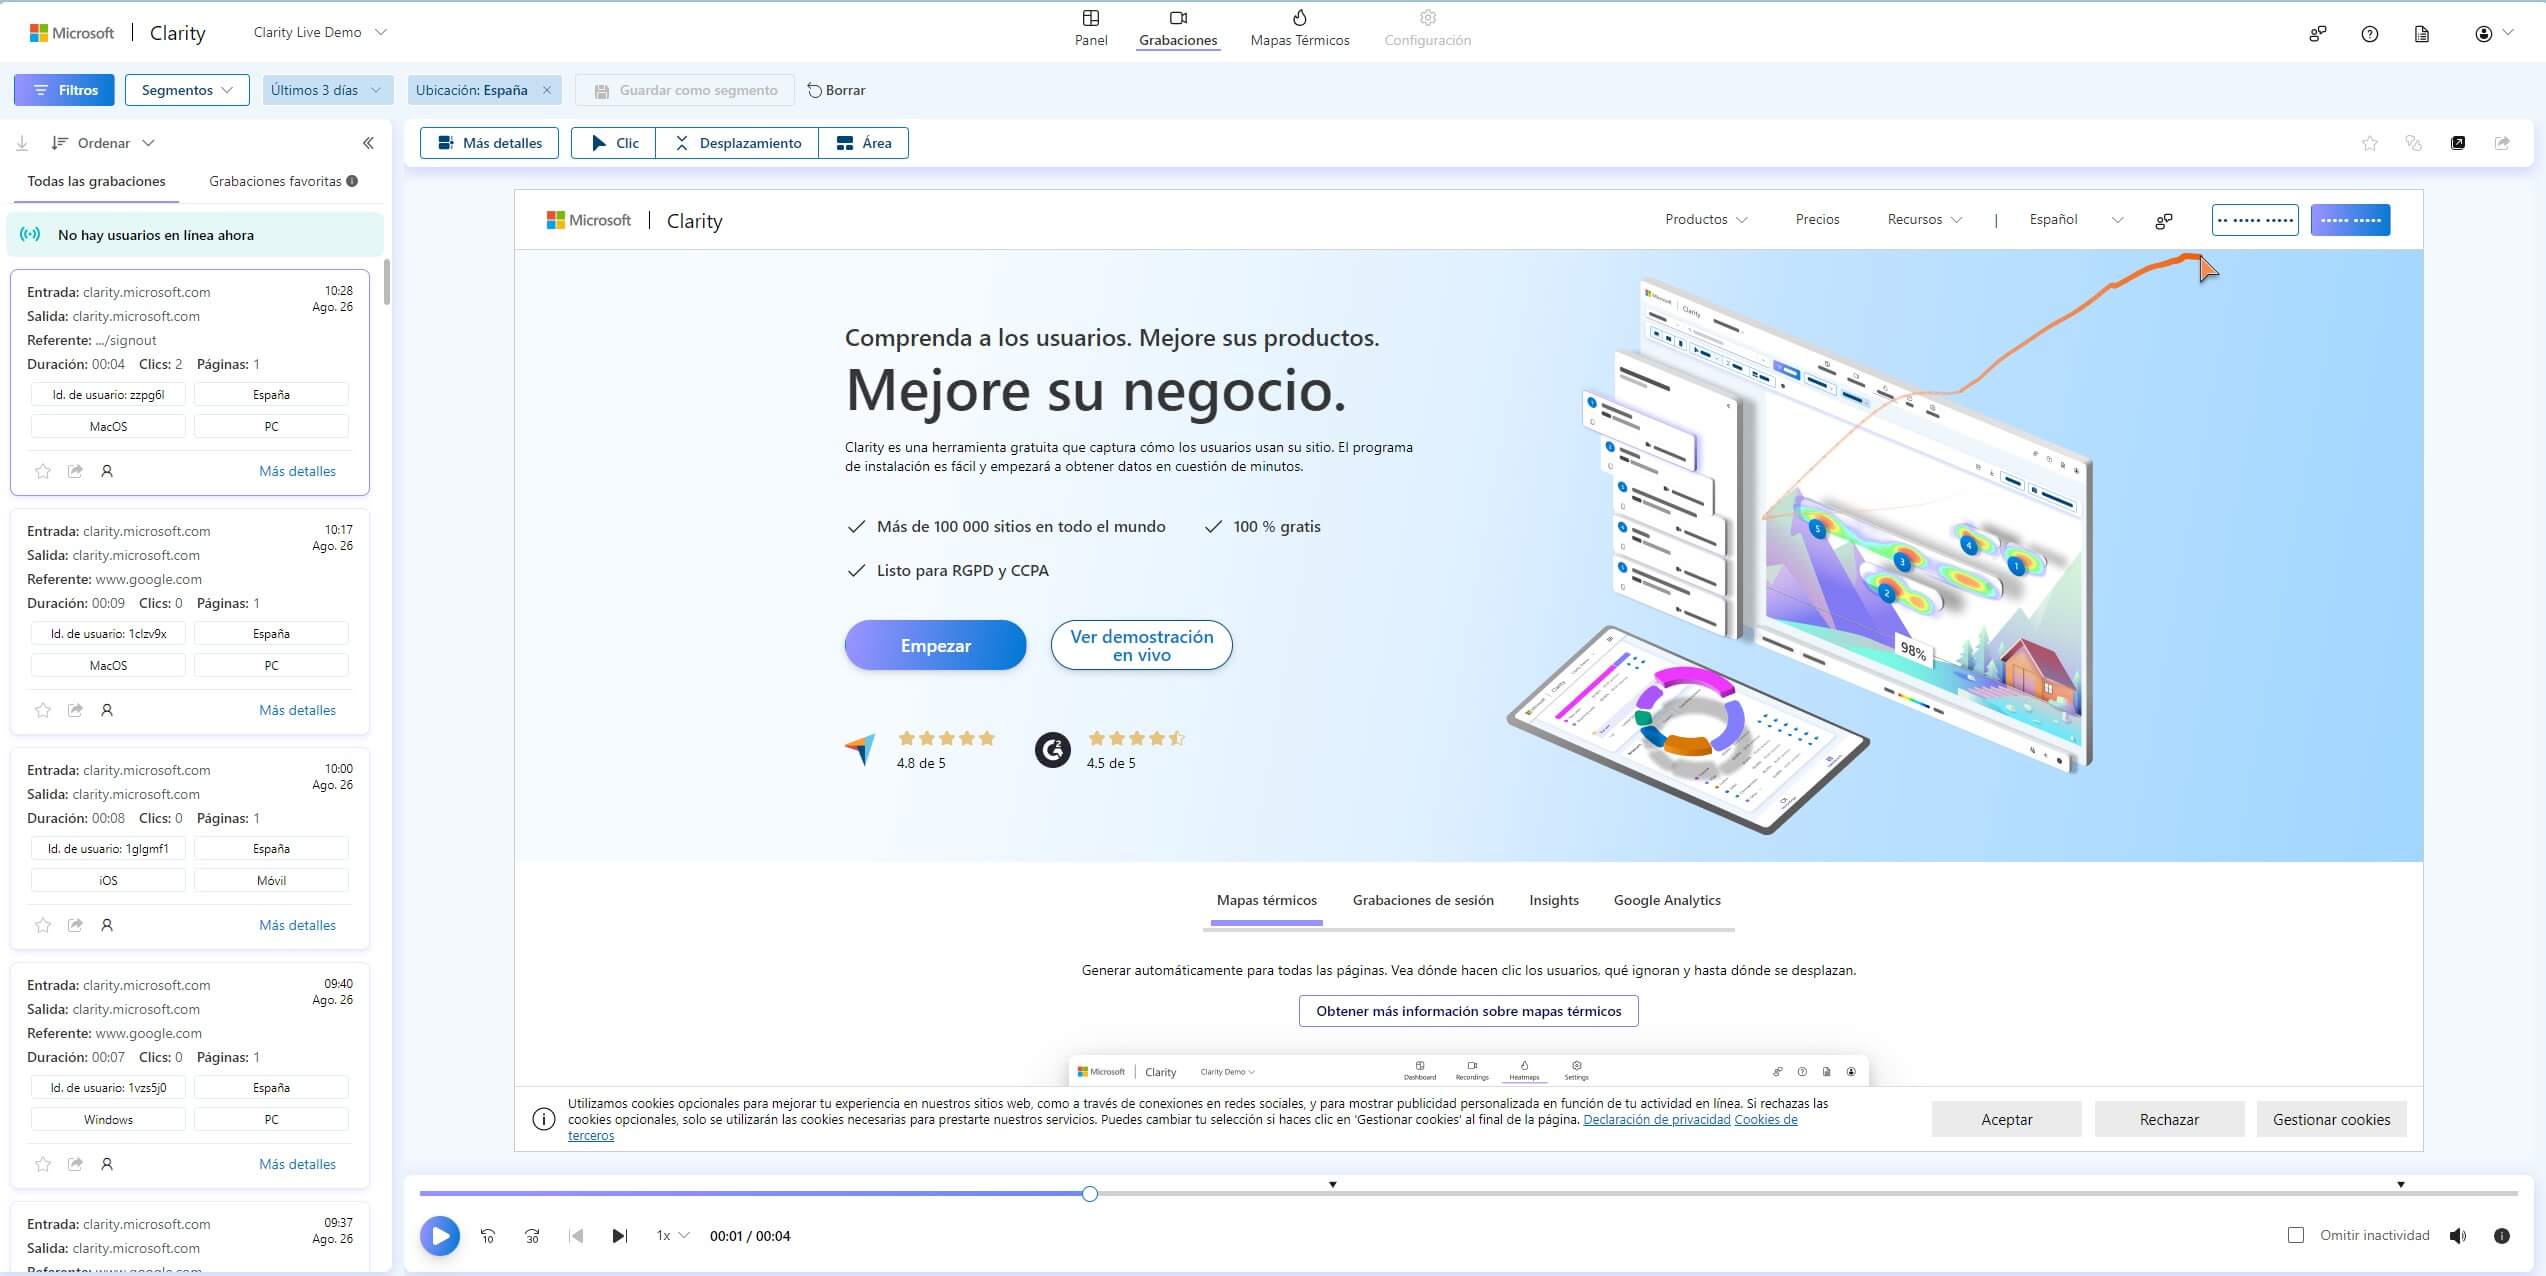View user profile icon on the 10:00 recording
The image size is (2546, 1276).
click(x=107, y=925)
